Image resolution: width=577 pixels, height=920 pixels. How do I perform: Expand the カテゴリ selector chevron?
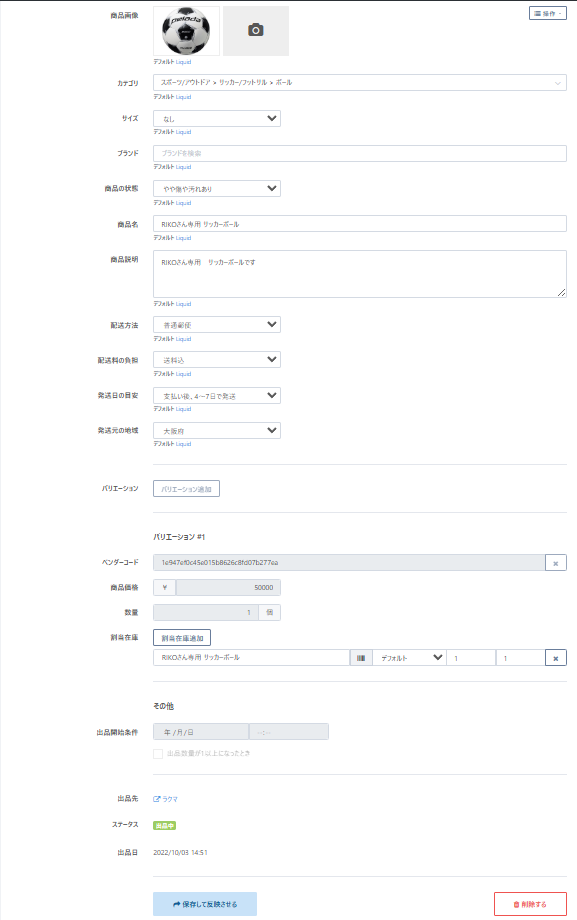[558, 83]
